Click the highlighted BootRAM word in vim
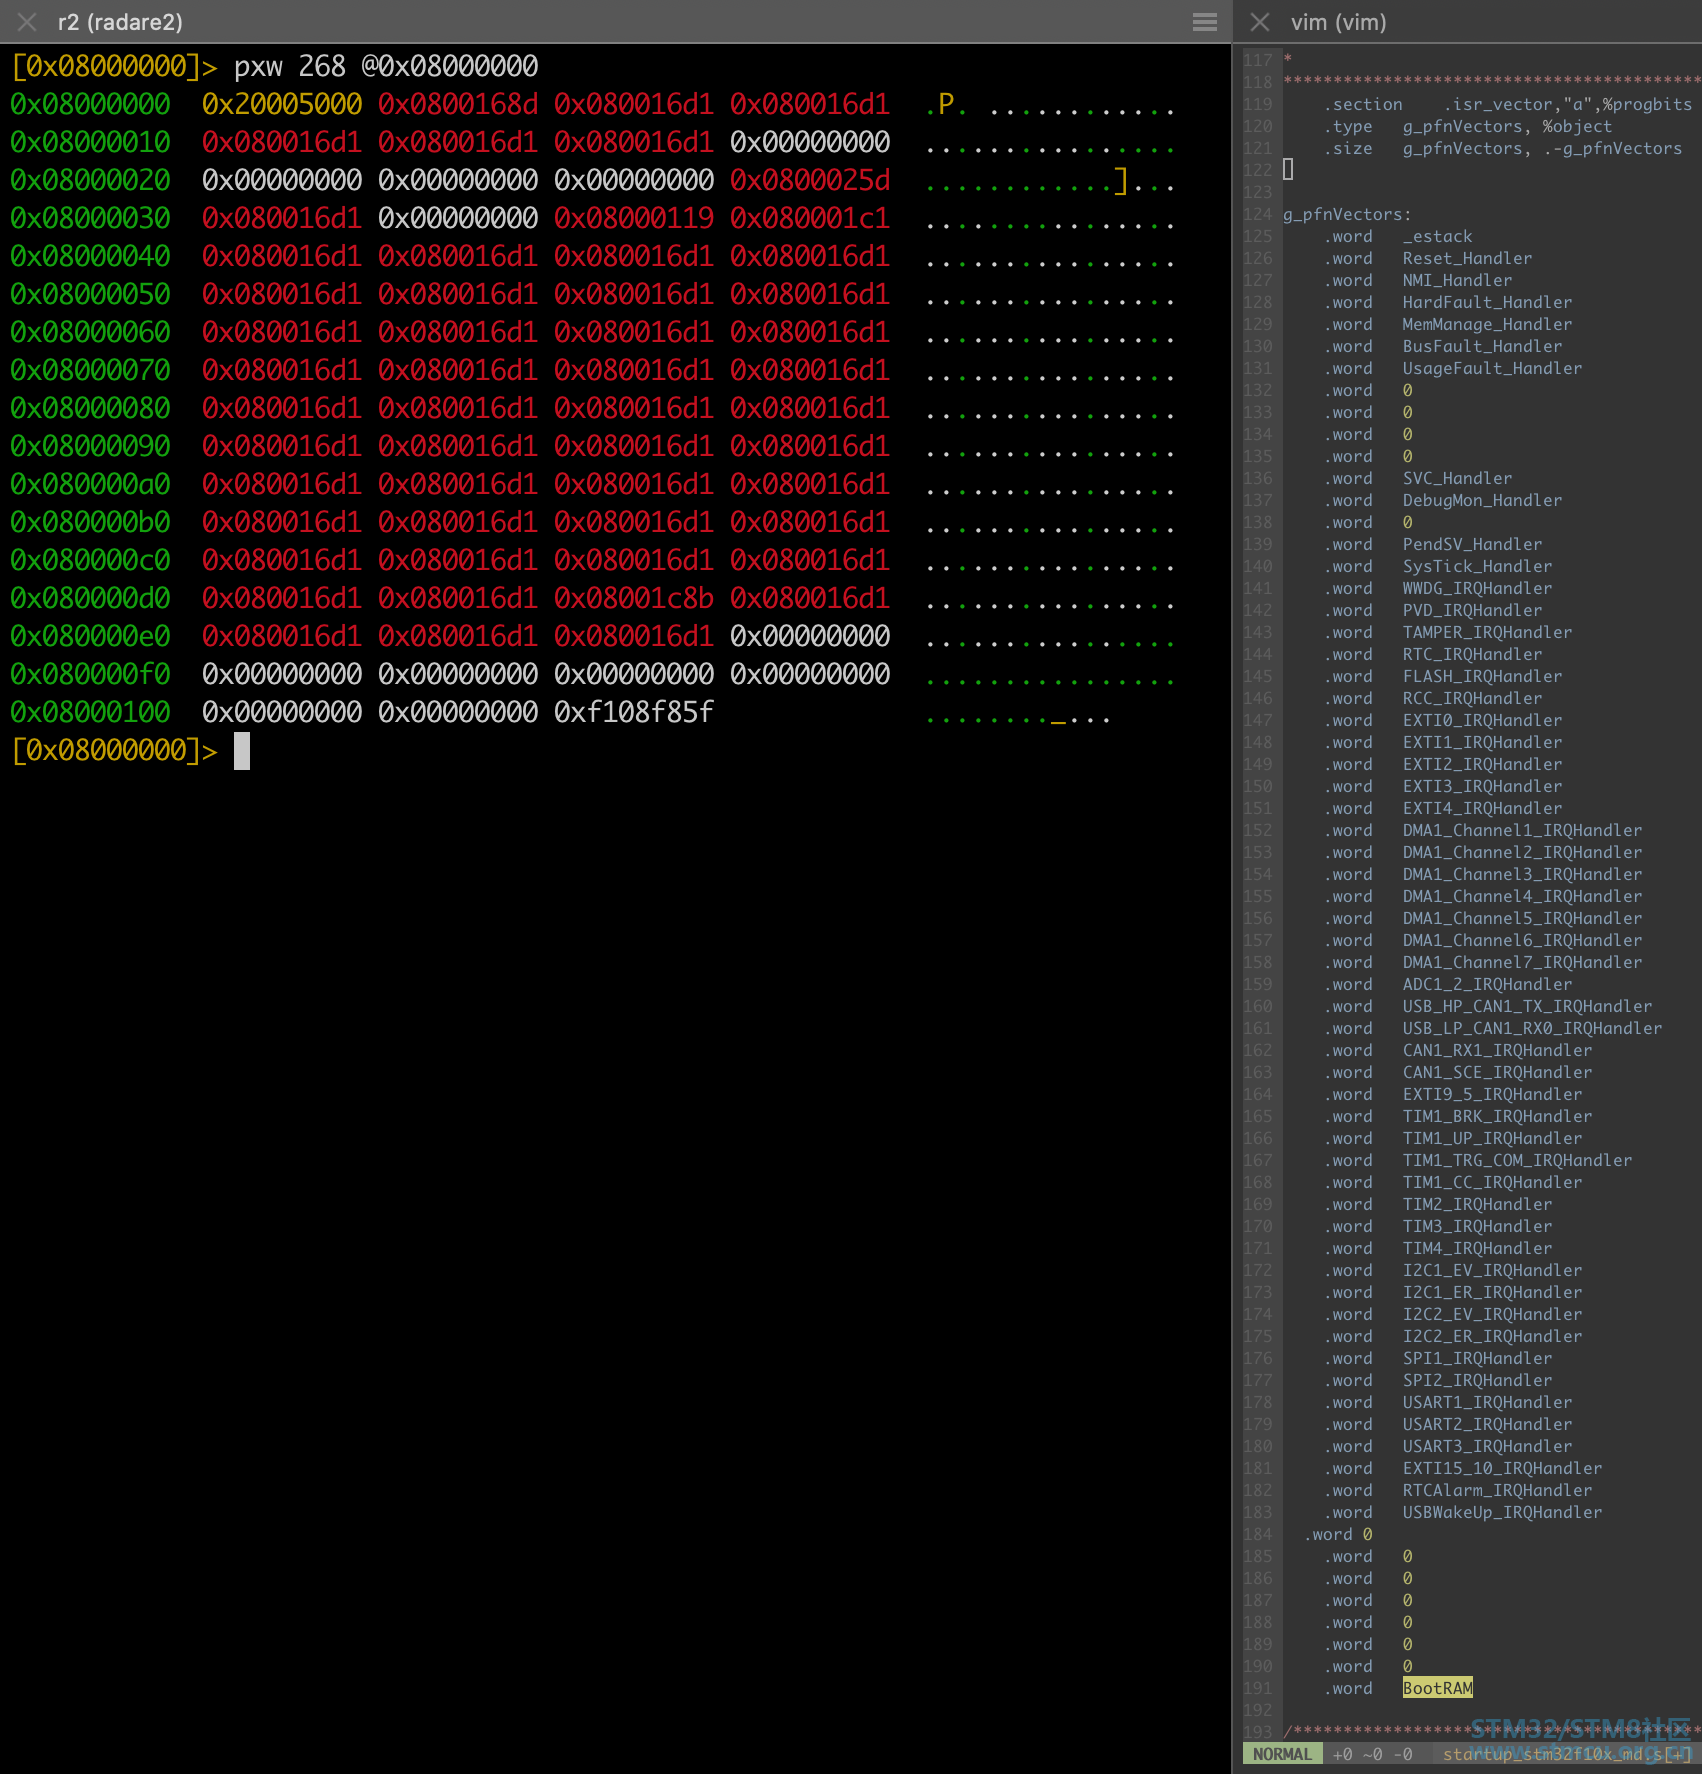 point(1437,1688)
